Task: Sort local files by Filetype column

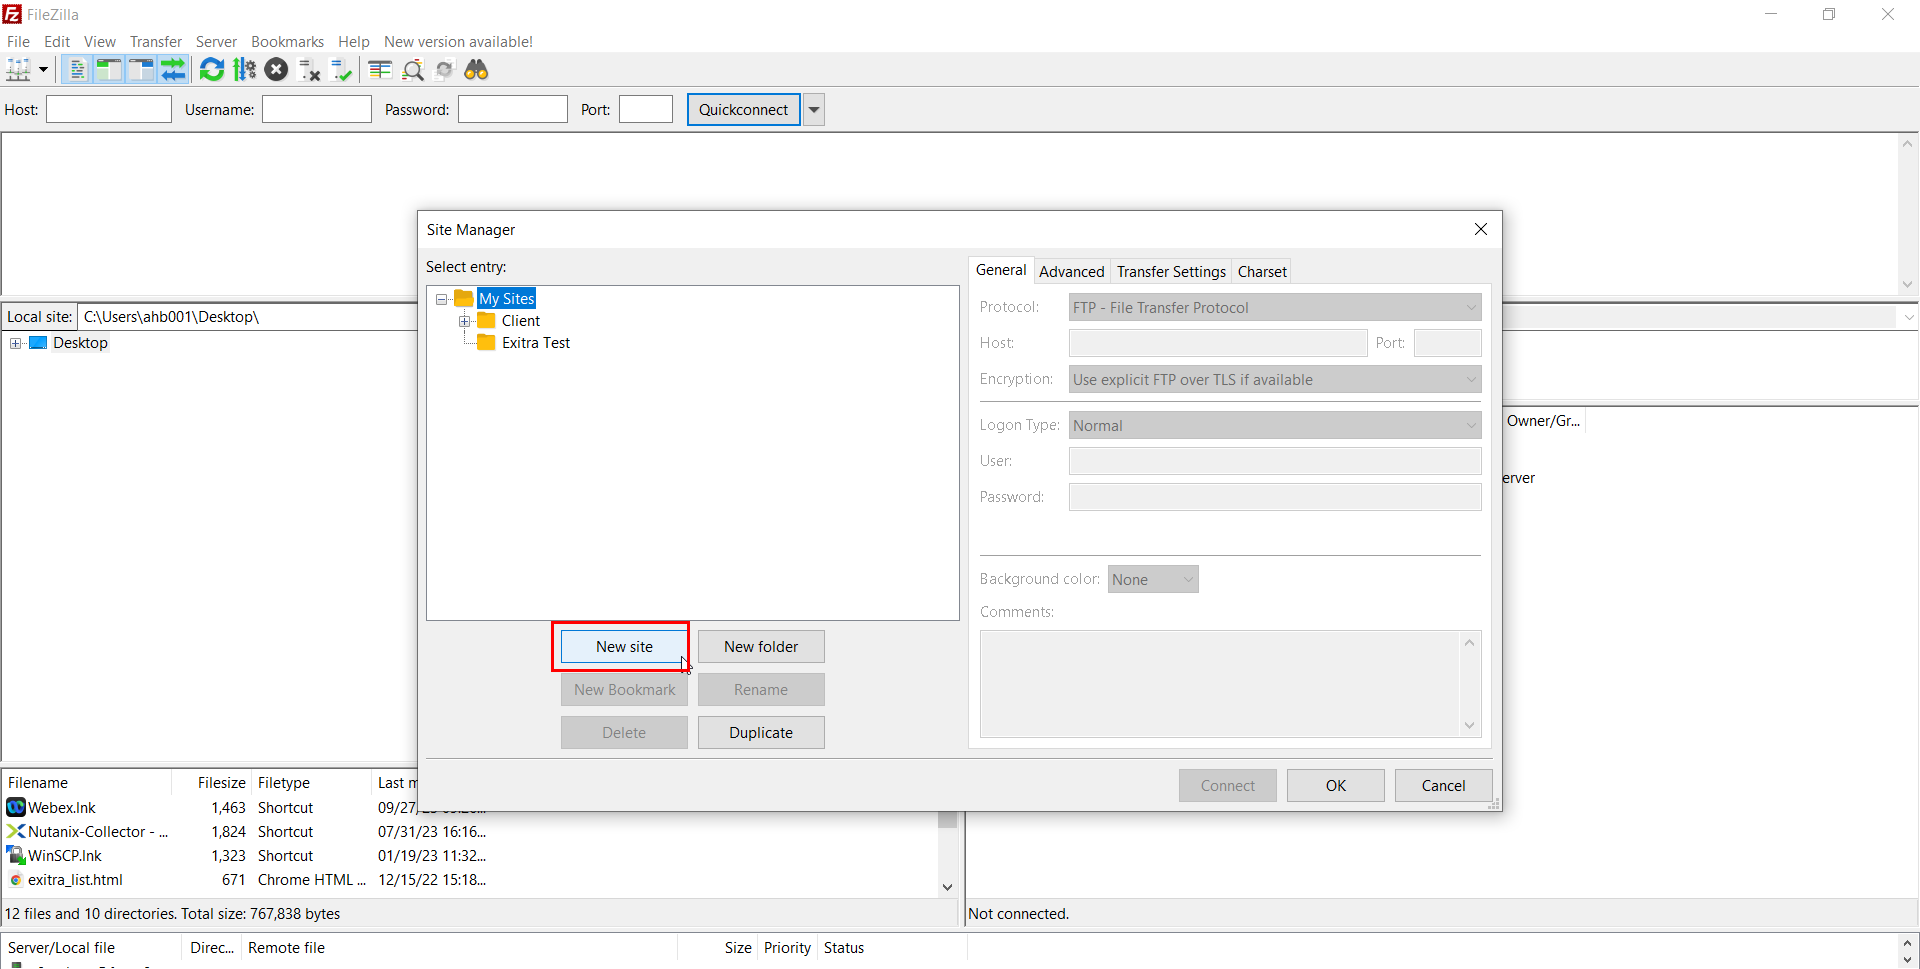Action: (311, 783)
